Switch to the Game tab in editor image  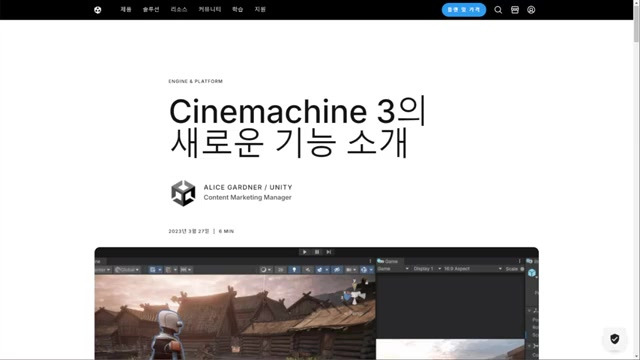[x=389, y=261]
